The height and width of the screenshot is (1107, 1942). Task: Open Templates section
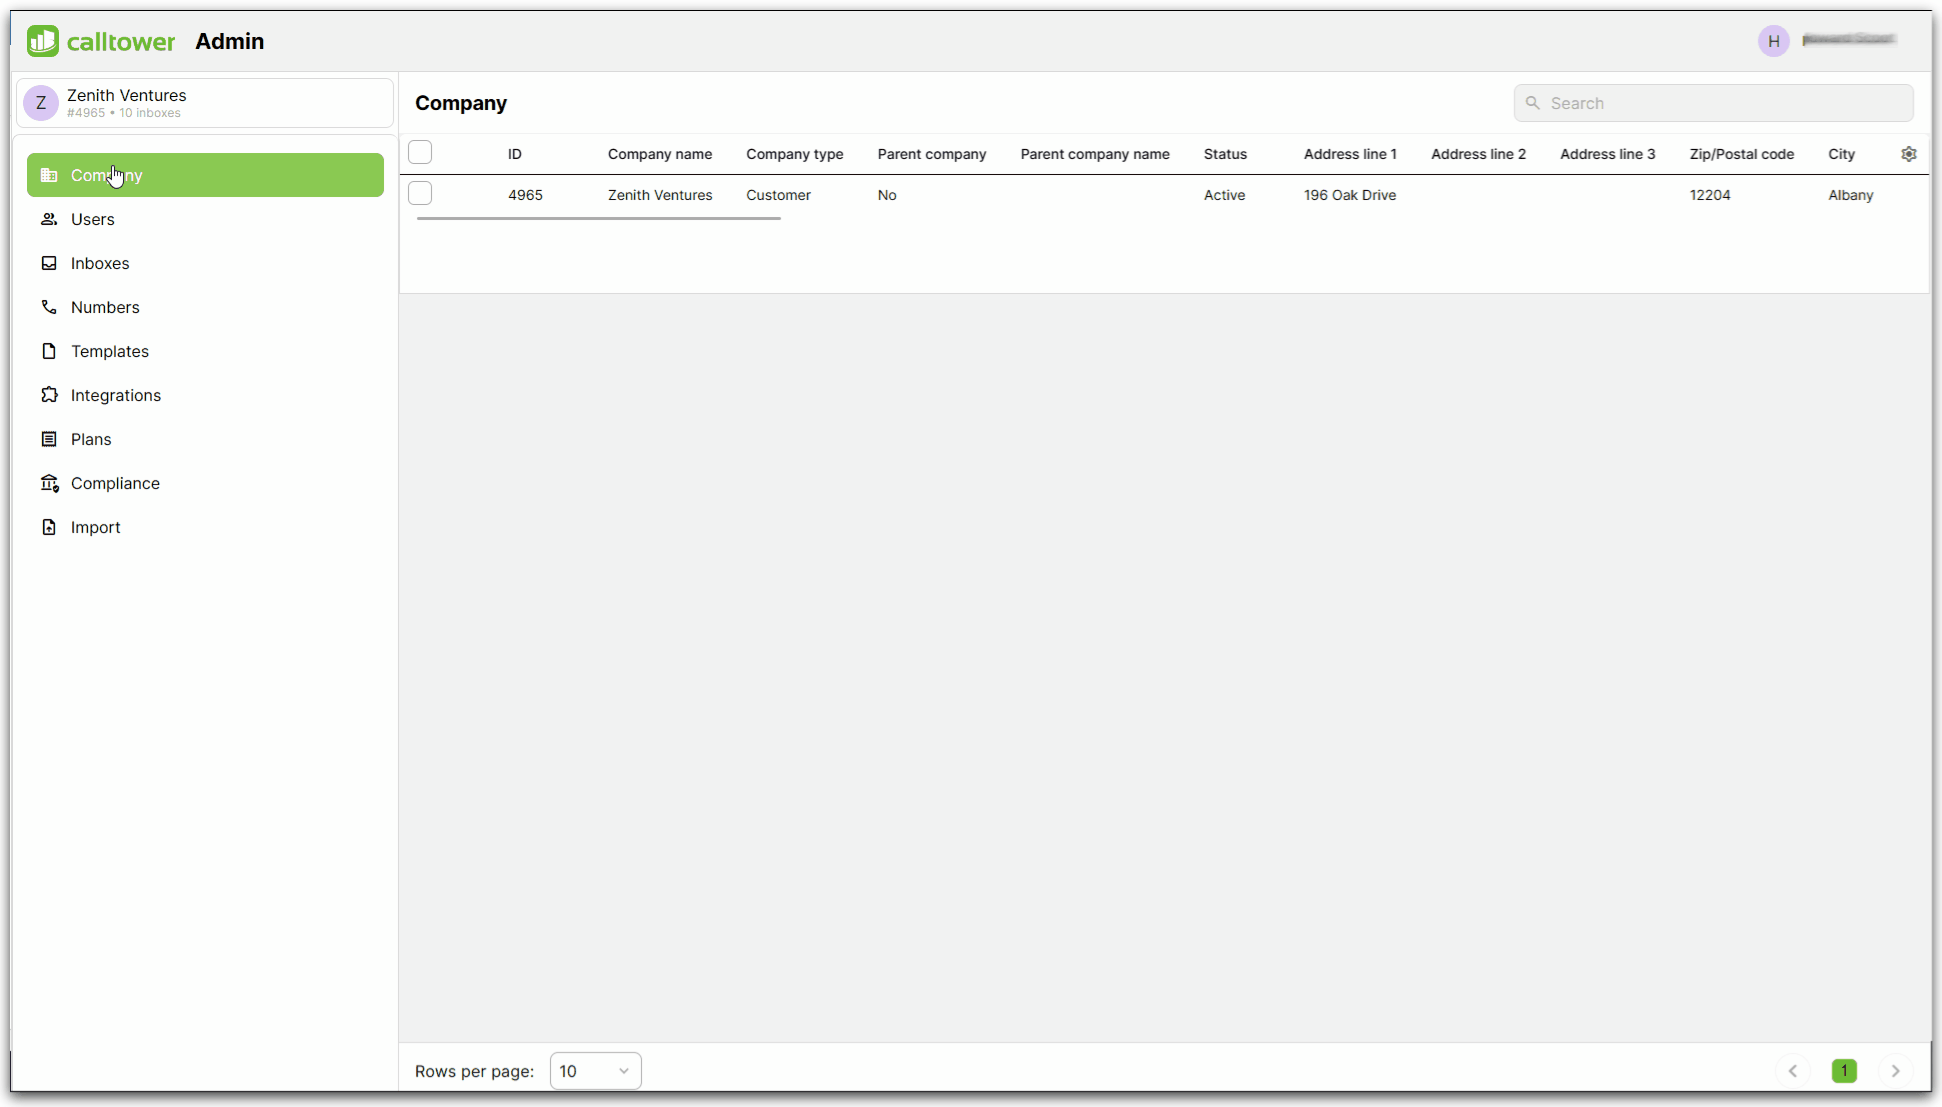click(109, 351)
